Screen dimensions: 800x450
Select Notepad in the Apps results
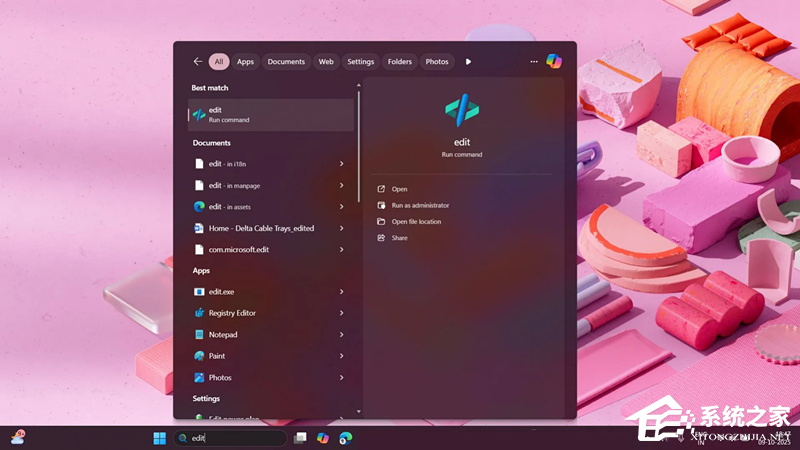pyautogui.click(x=222, y=335)
